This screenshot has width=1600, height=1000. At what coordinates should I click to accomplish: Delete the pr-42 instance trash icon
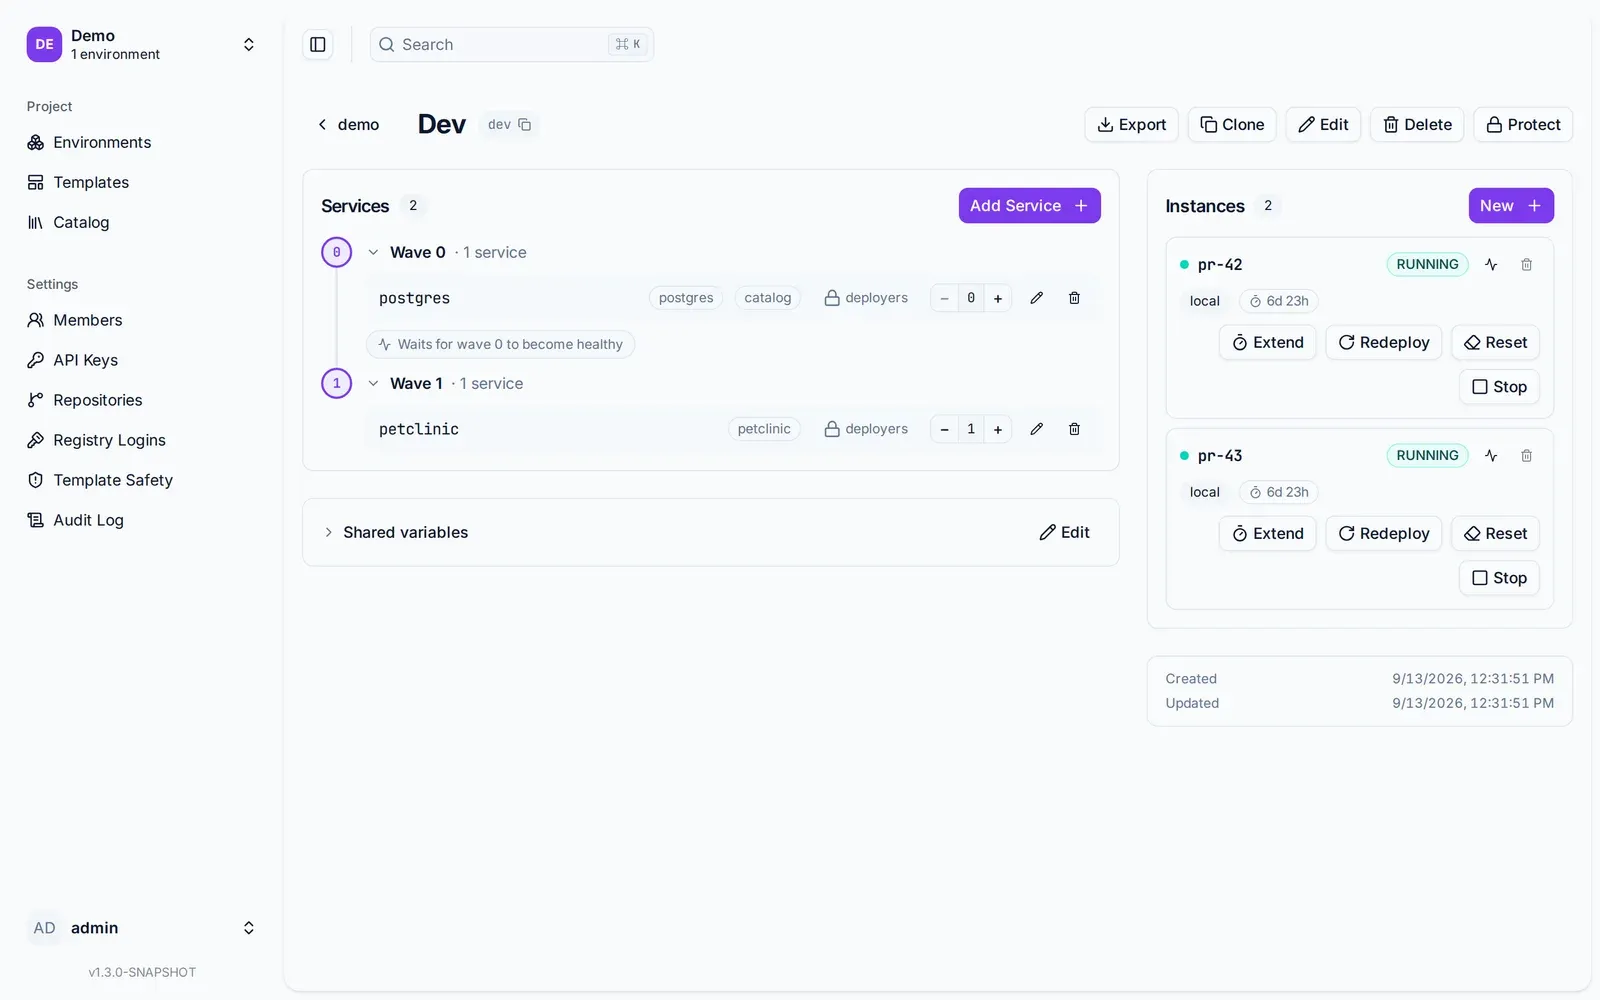coord(1527,264)
